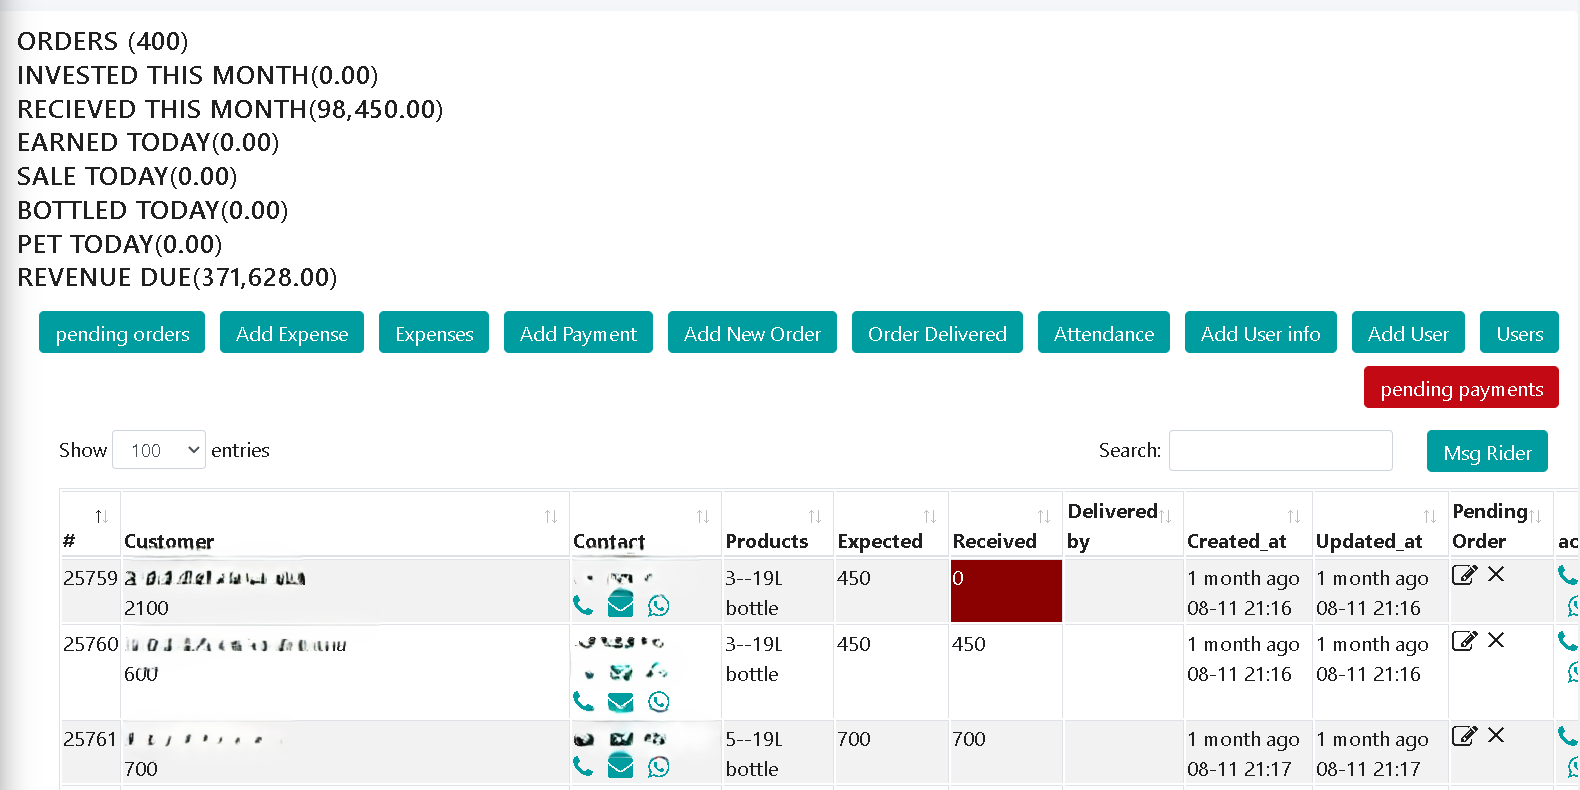Click X icon for order 25761
The image size is (1580, 790).
1496,735
